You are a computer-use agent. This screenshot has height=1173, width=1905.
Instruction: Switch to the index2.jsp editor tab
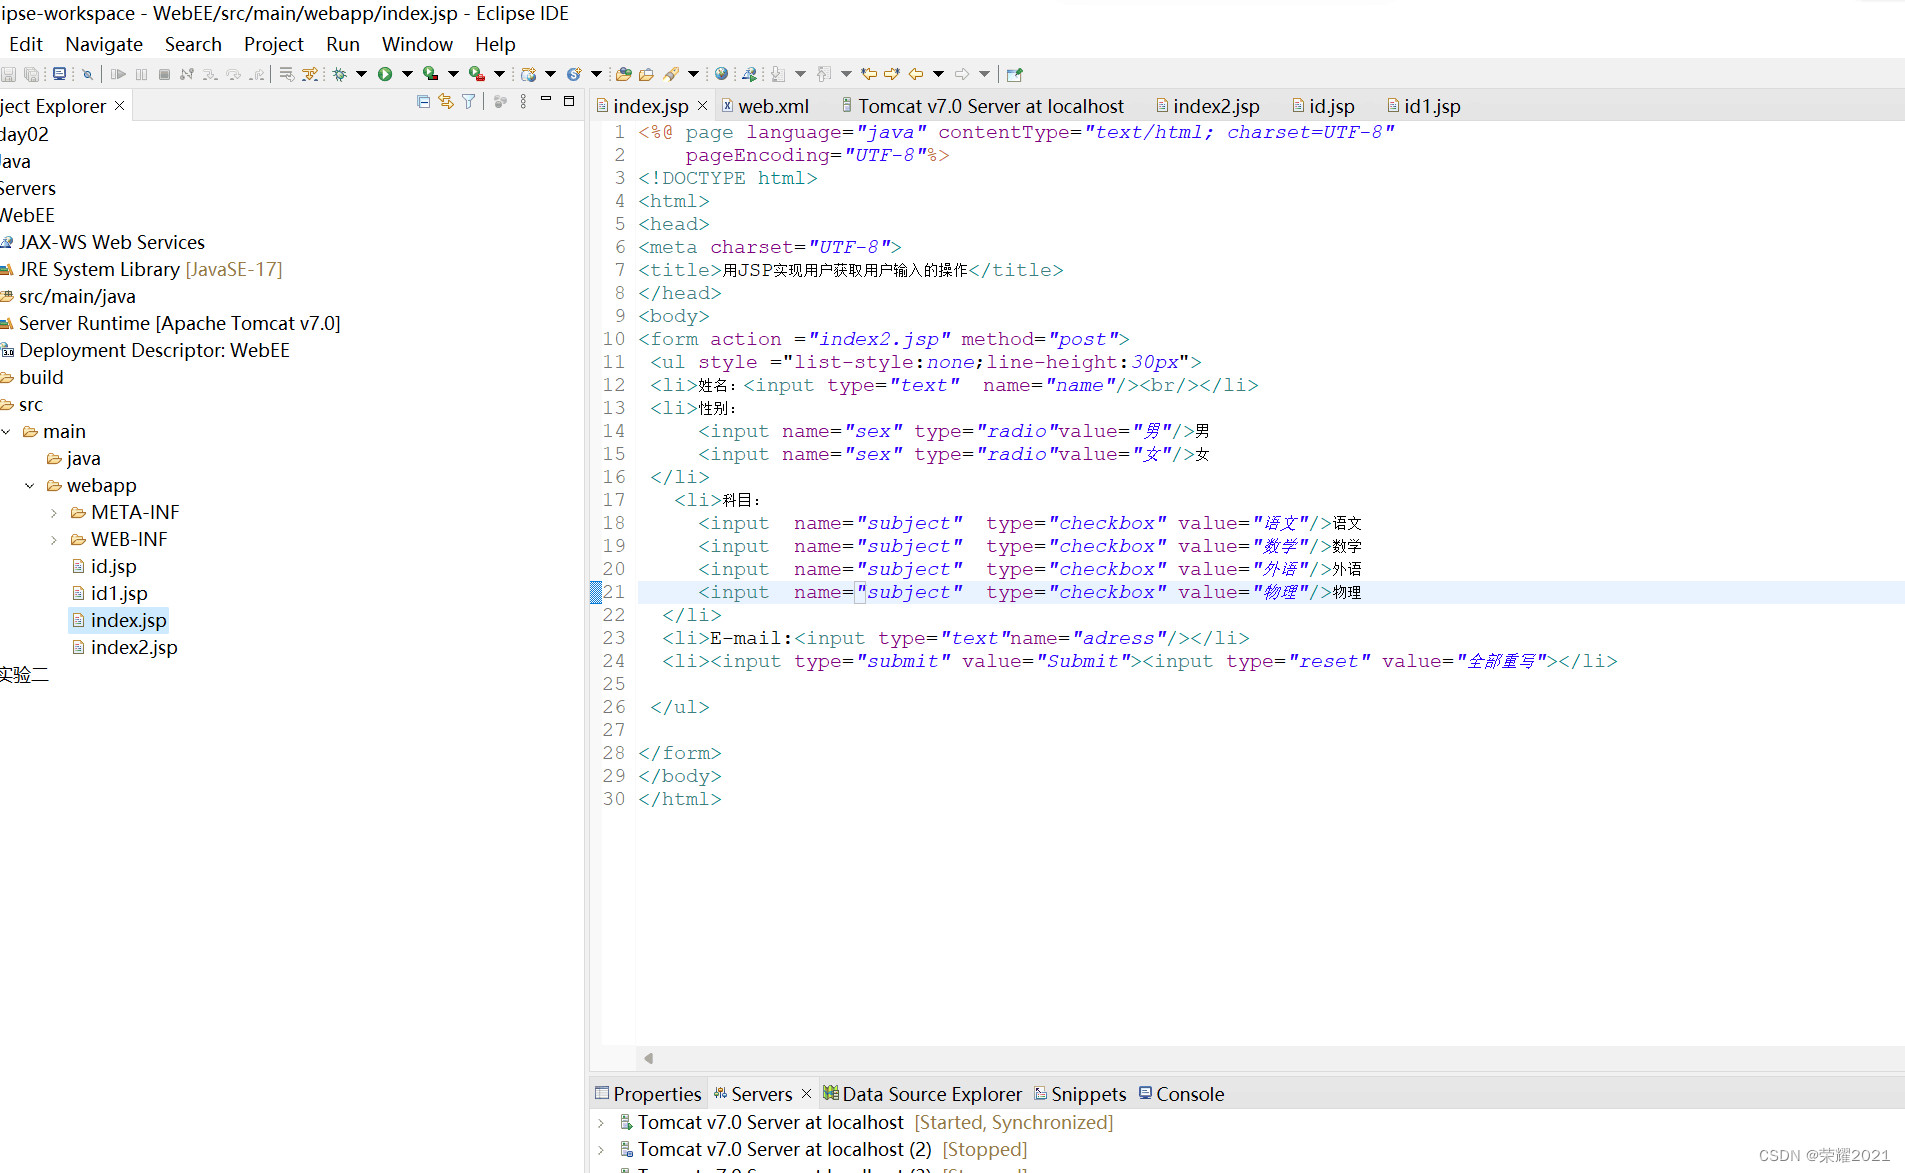pyautogui.click(x=1208, y=106)
